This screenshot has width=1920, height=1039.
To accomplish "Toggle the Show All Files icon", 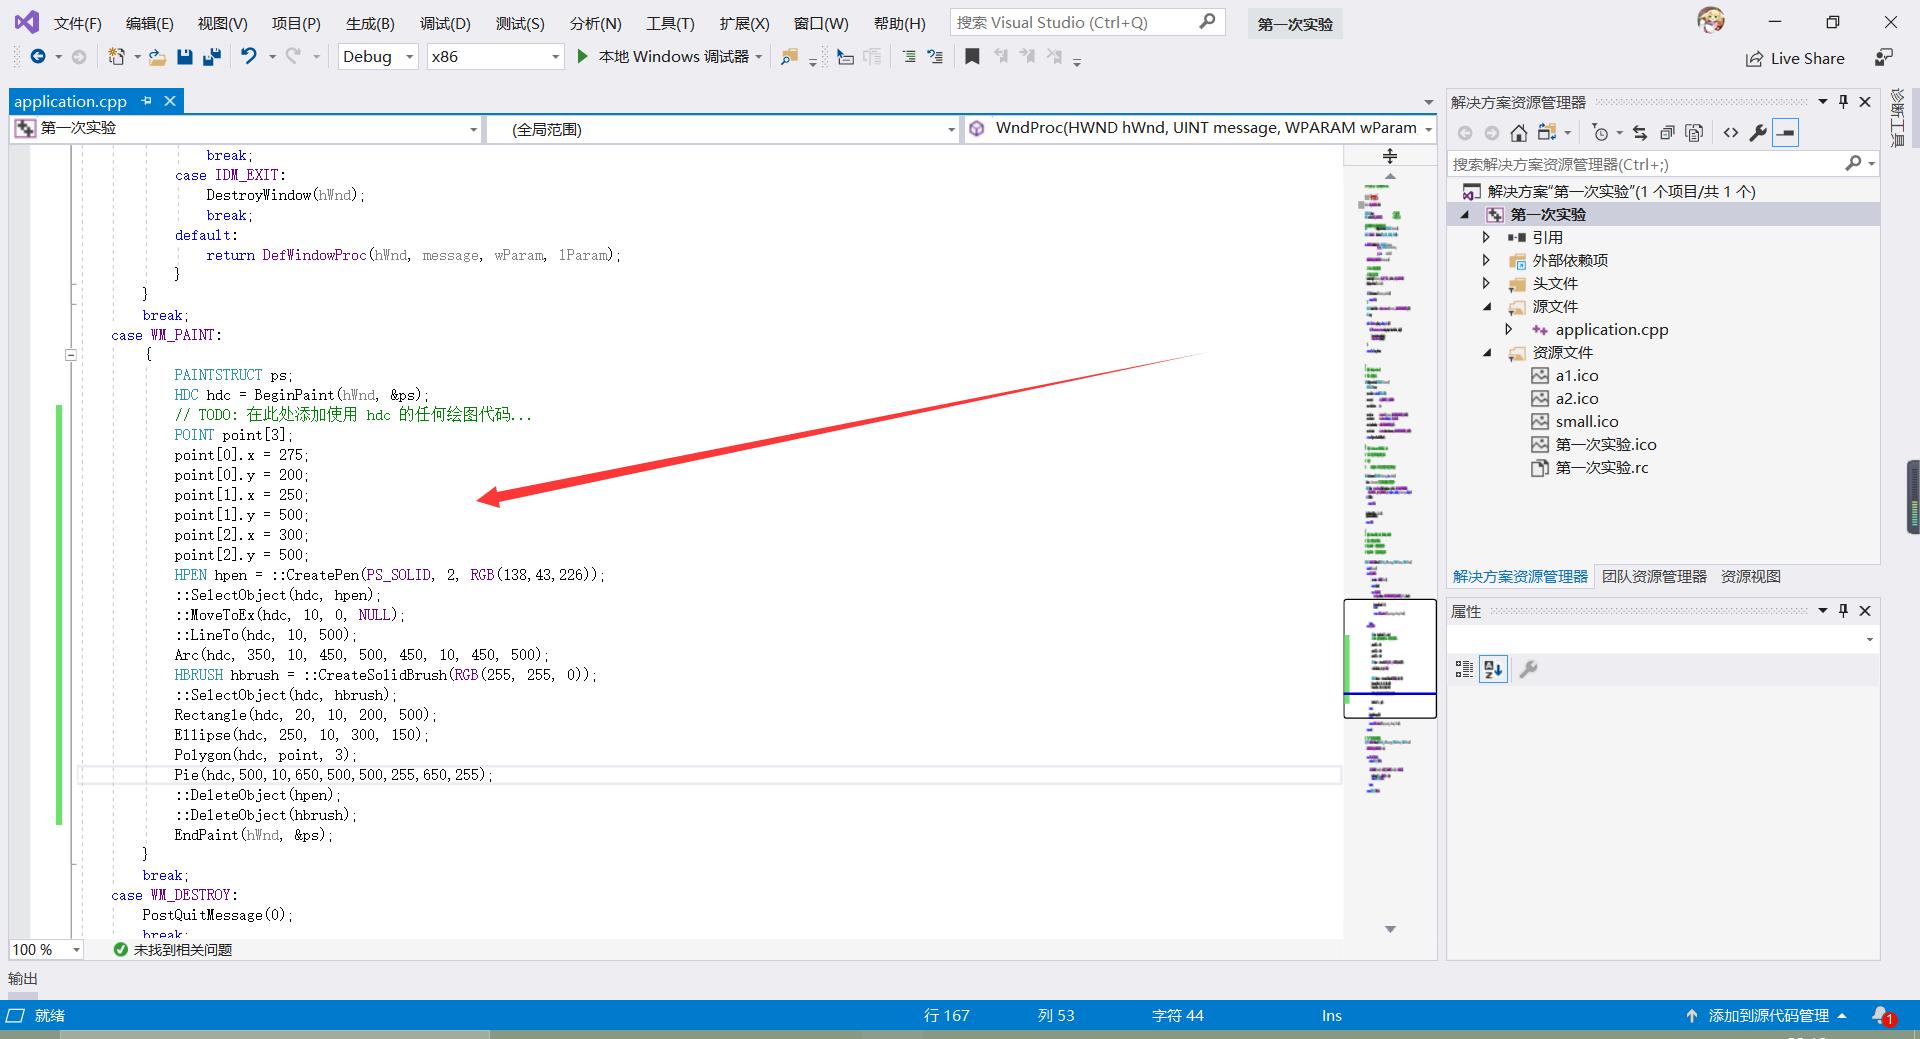I will tap(1694, 133).
